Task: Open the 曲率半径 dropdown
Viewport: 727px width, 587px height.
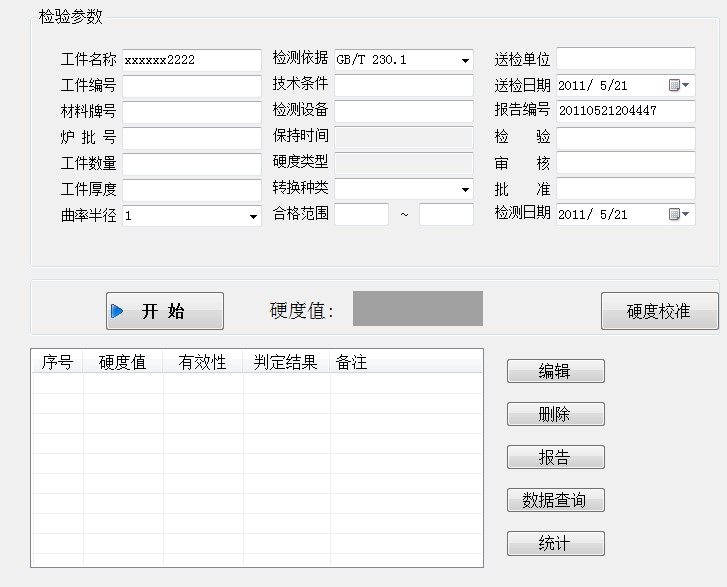Action: (x=252, y=215)
